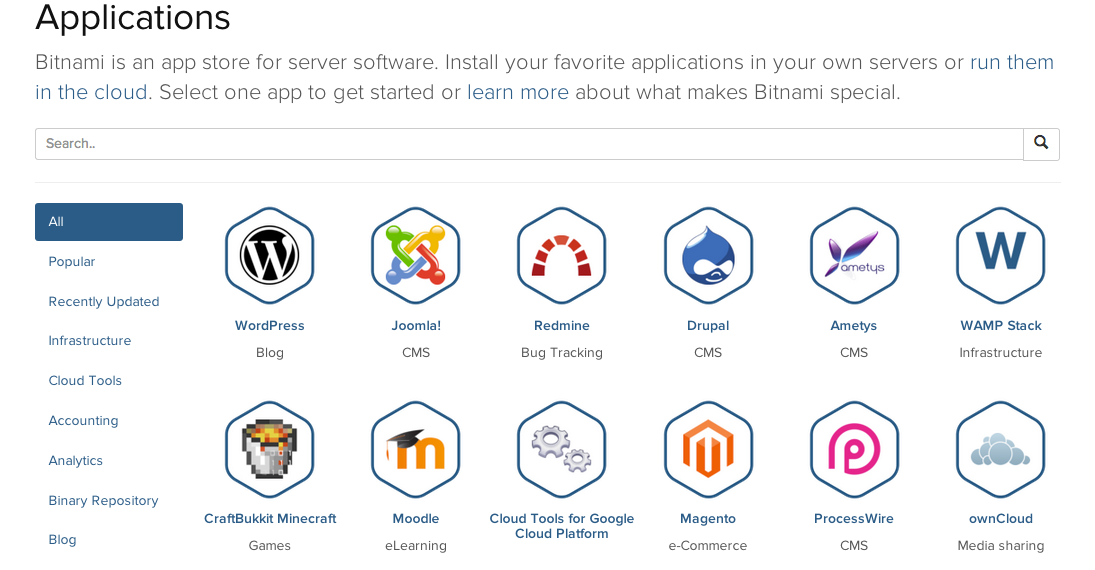Click inside the Search input field
The width and height of the screenshot is (1095, 570).
click(529, 144)
